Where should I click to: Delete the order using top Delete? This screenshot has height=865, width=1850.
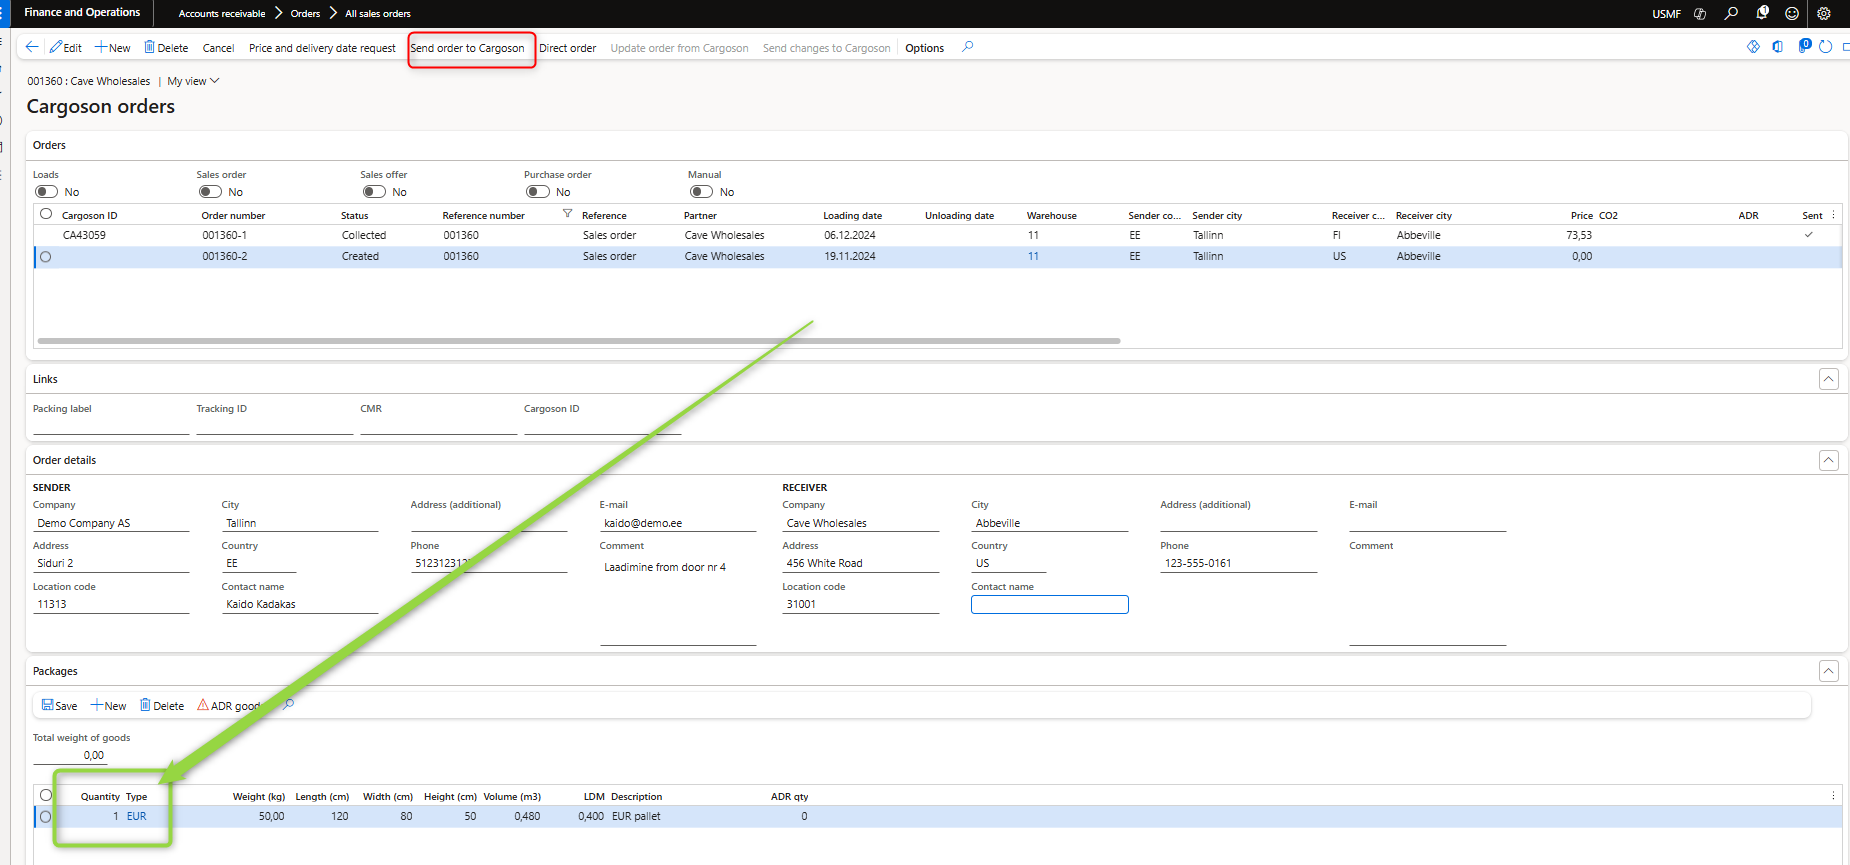coord(166,47)
